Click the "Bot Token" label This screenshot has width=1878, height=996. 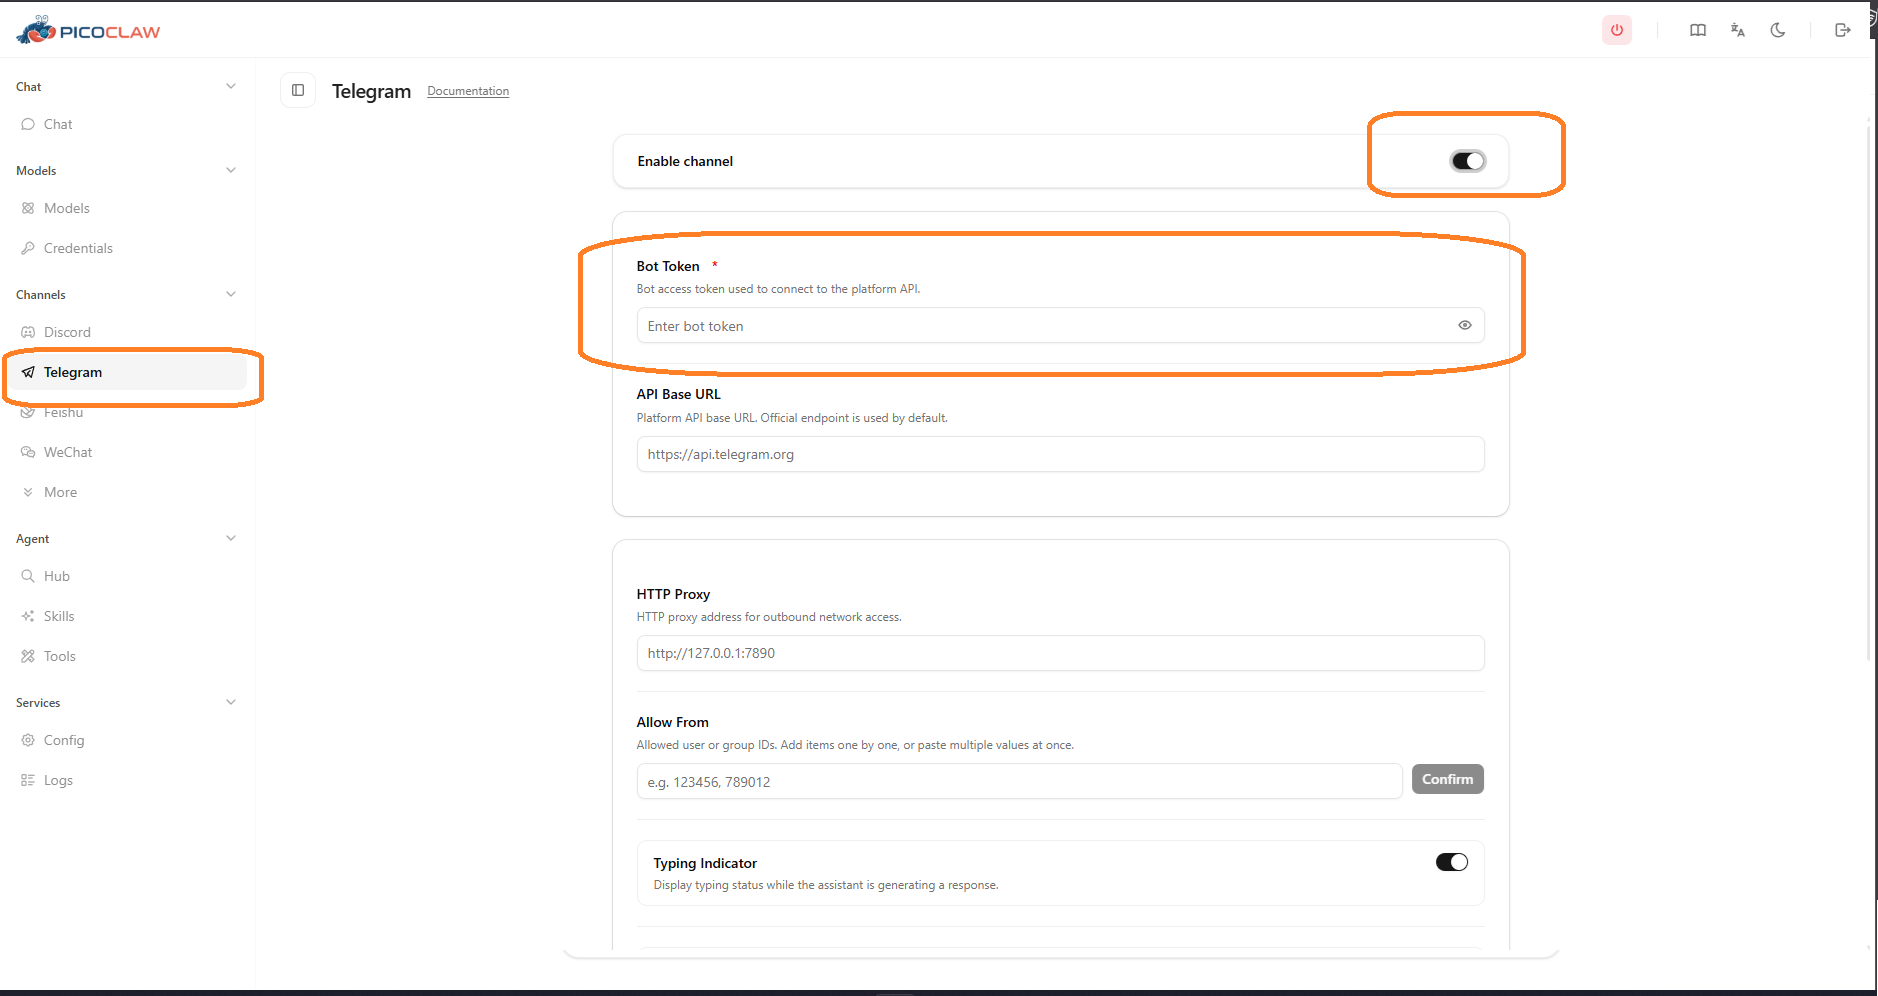[668, 266]
